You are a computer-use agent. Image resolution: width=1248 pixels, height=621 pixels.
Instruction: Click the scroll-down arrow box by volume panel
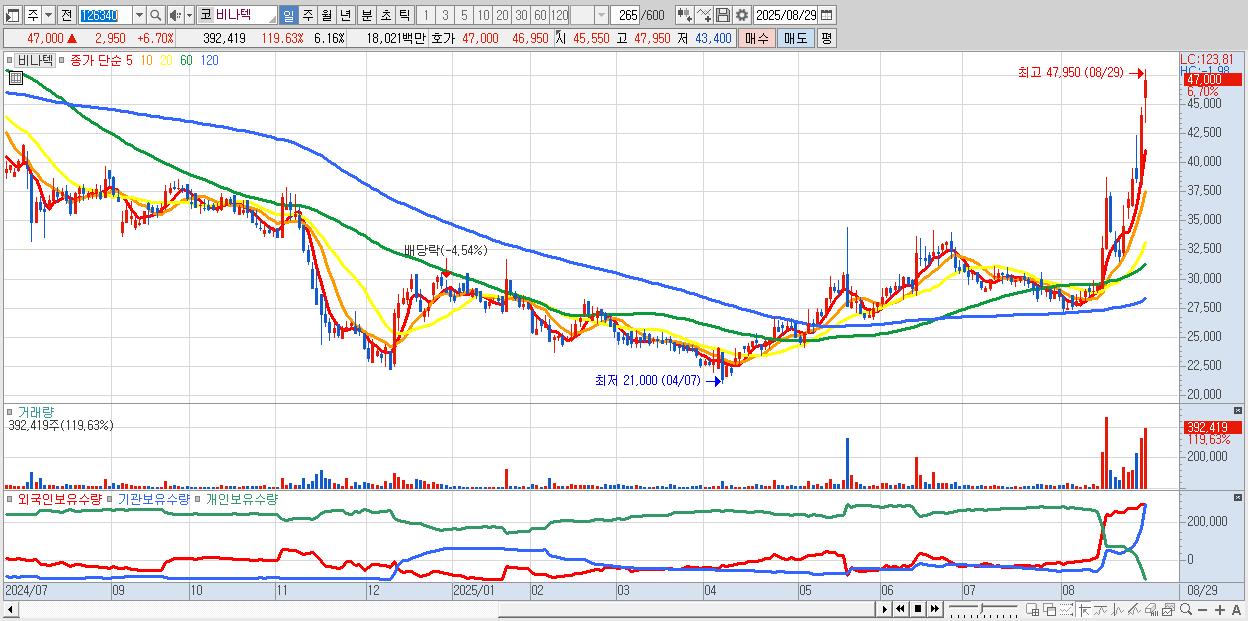click(1238, 411)
